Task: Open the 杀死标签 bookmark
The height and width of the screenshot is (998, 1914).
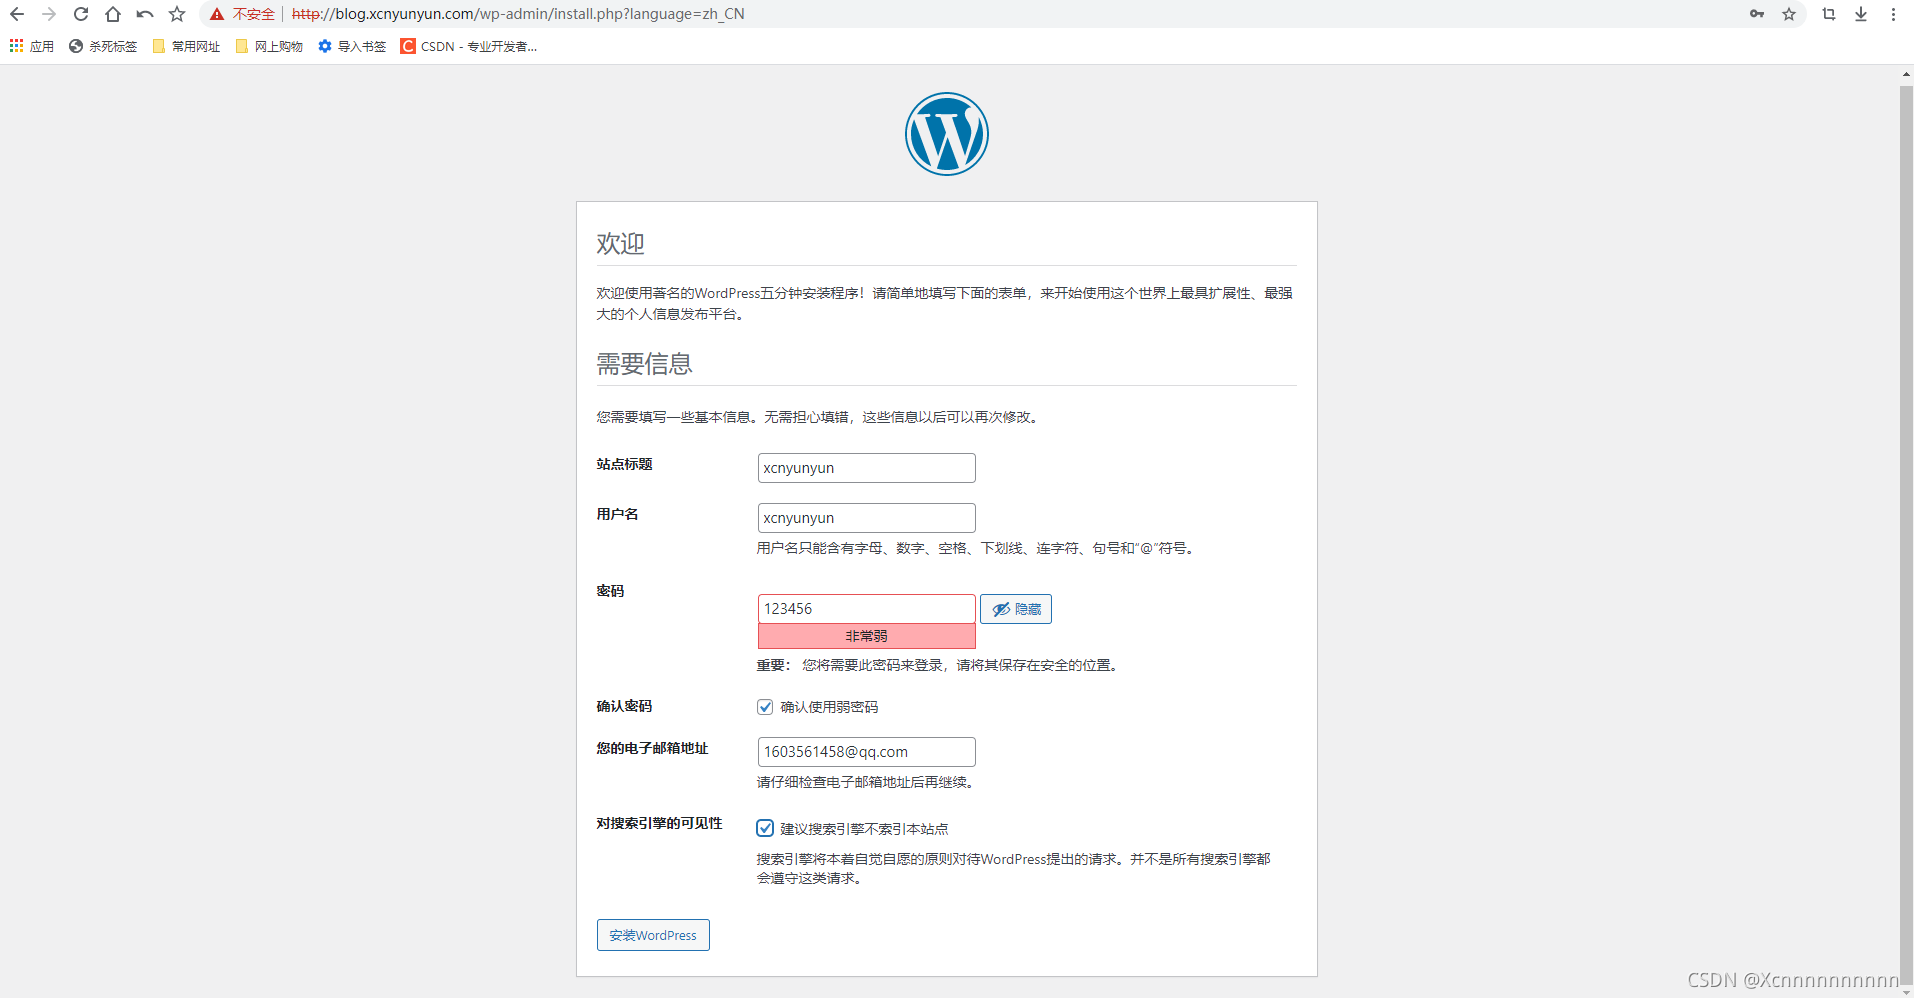Action: click(x=103, y=46)
